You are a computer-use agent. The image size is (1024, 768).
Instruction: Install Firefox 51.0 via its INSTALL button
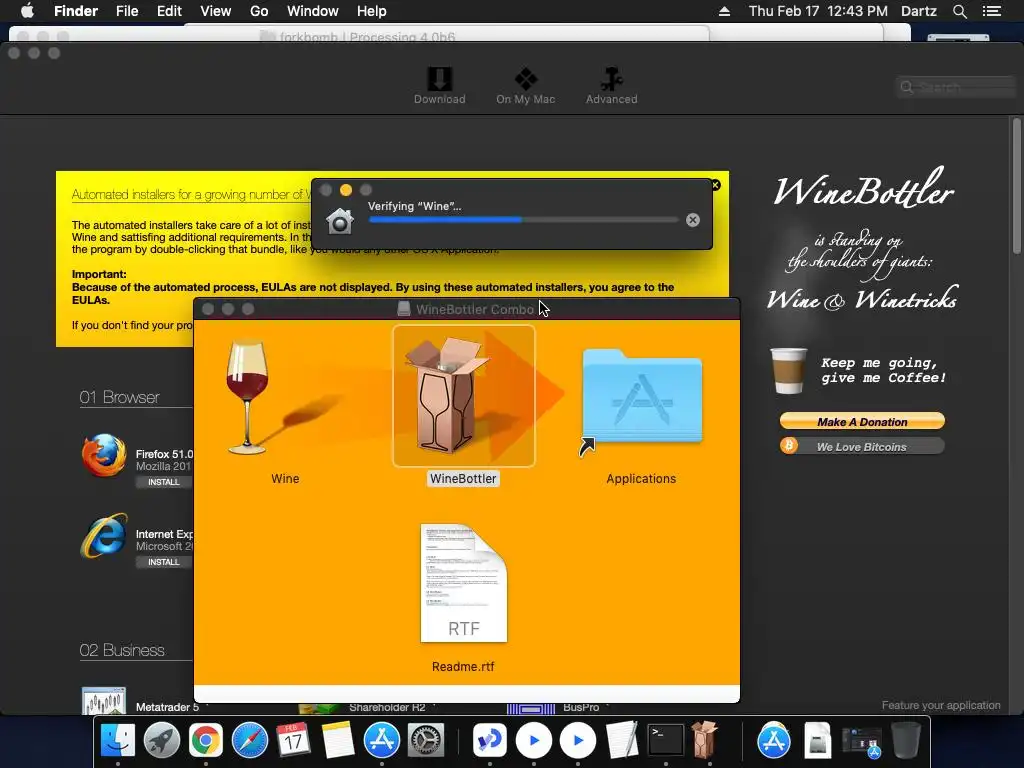pos(163,482)
